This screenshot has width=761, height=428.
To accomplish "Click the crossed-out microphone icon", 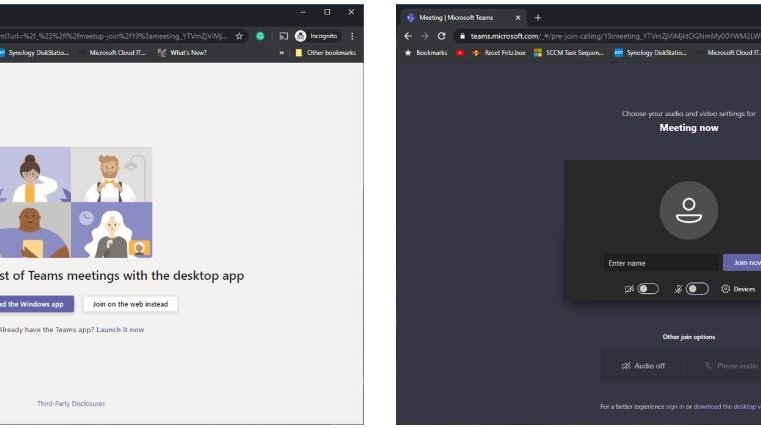I will (x=678, y=289).
